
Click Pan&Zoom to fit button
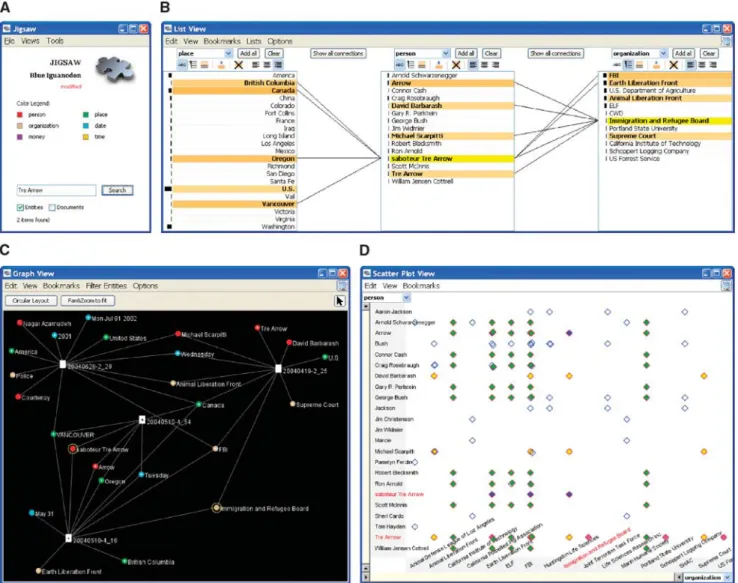pos(88,301)
